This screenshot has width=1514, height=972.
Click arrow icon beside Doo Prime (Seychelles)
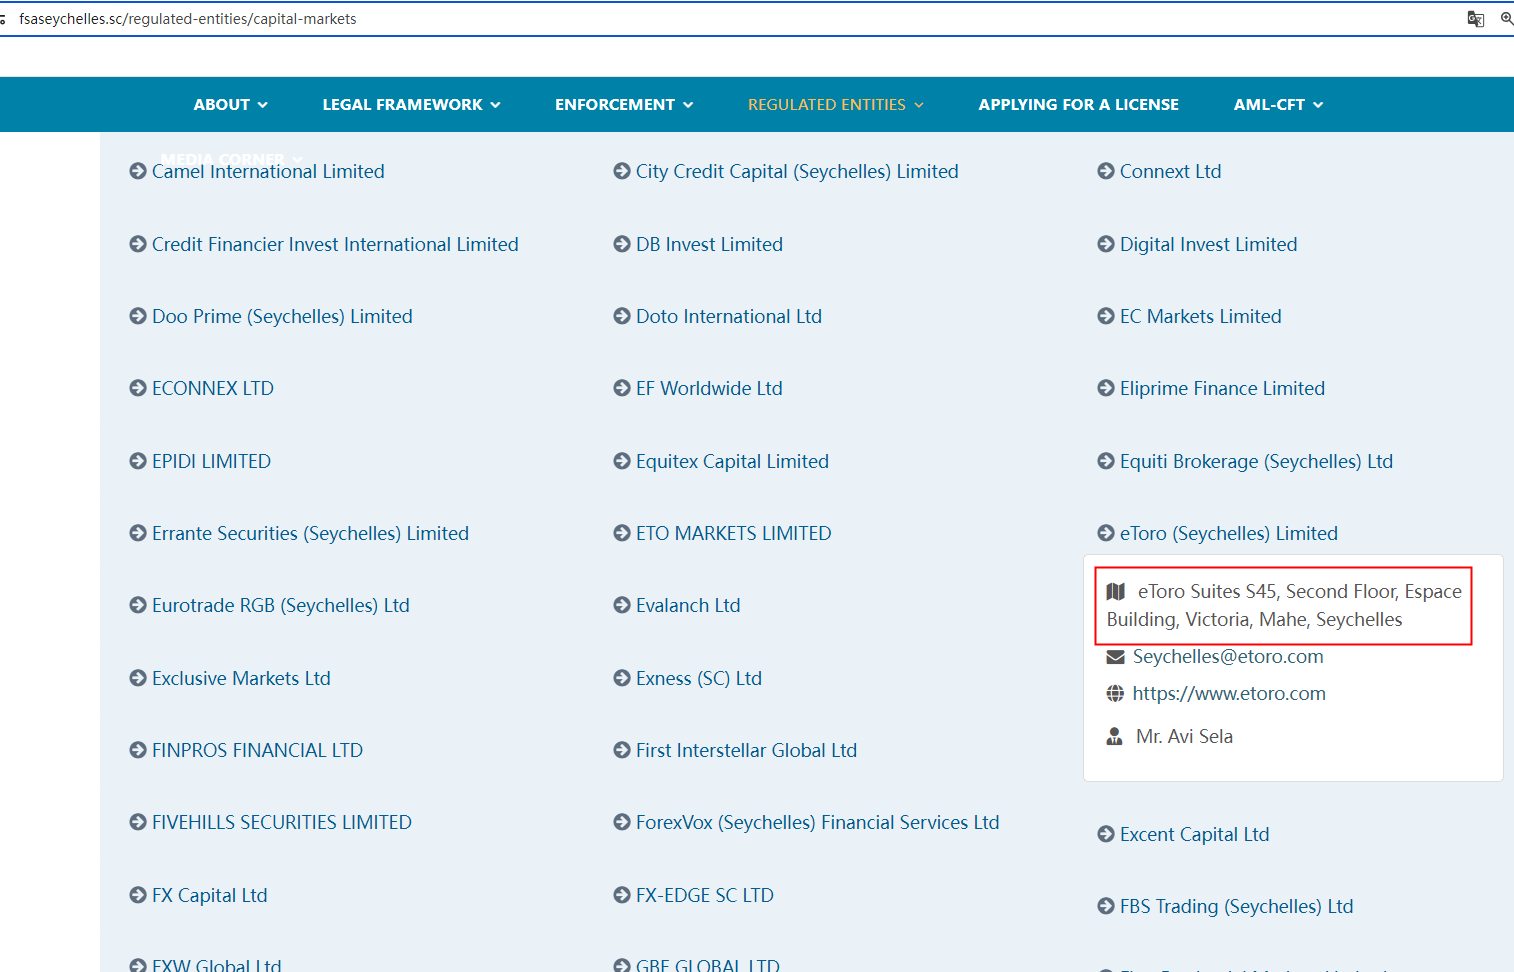[138, 316]
